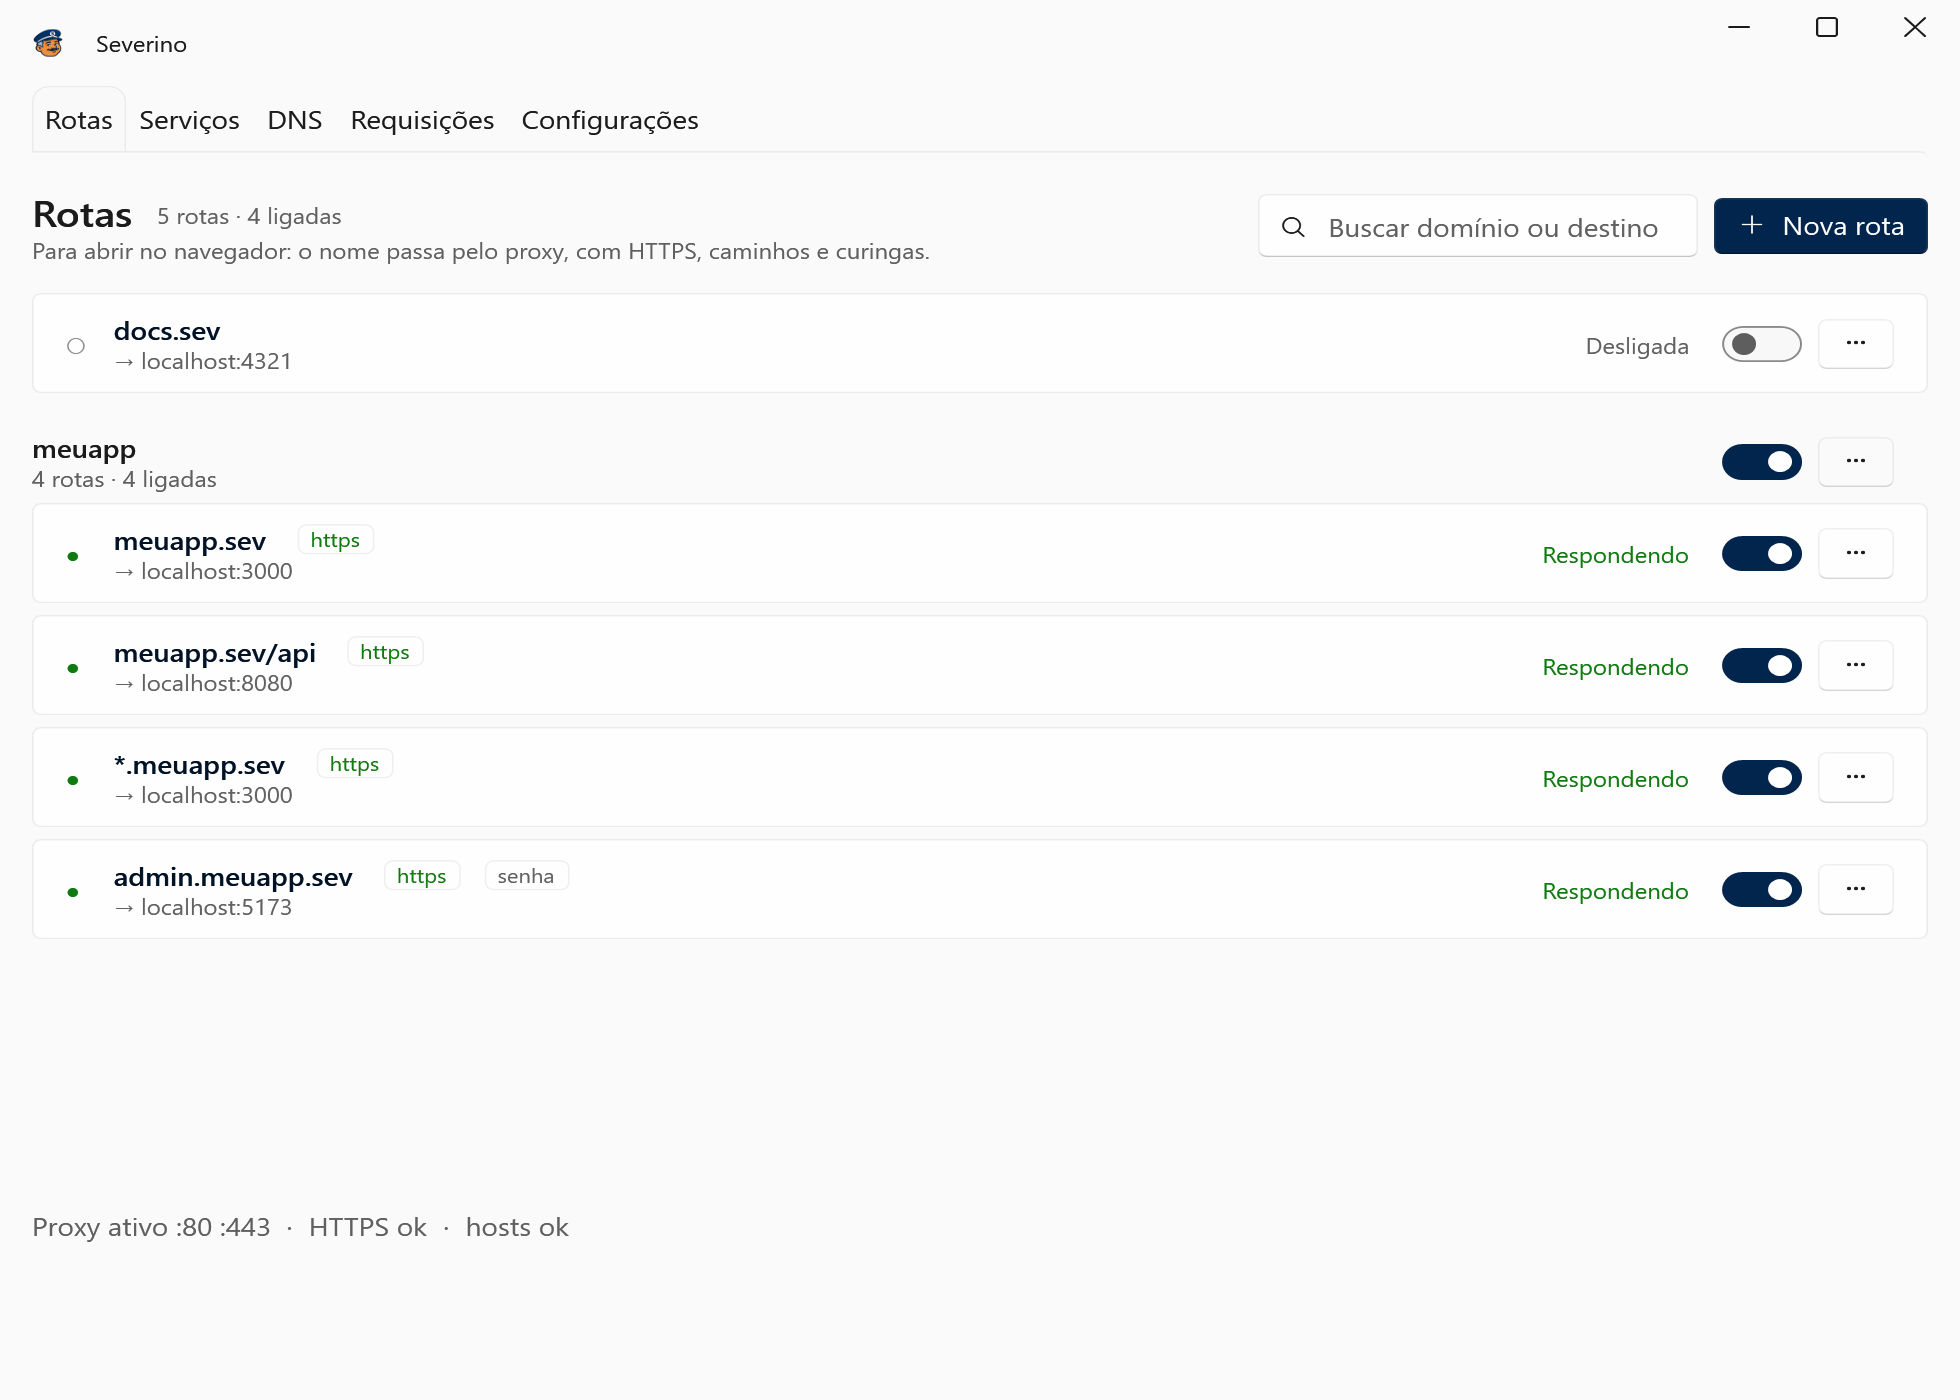Open the more options menu for docs.sev
1960x1400 pixels.
coord(1855,343)
